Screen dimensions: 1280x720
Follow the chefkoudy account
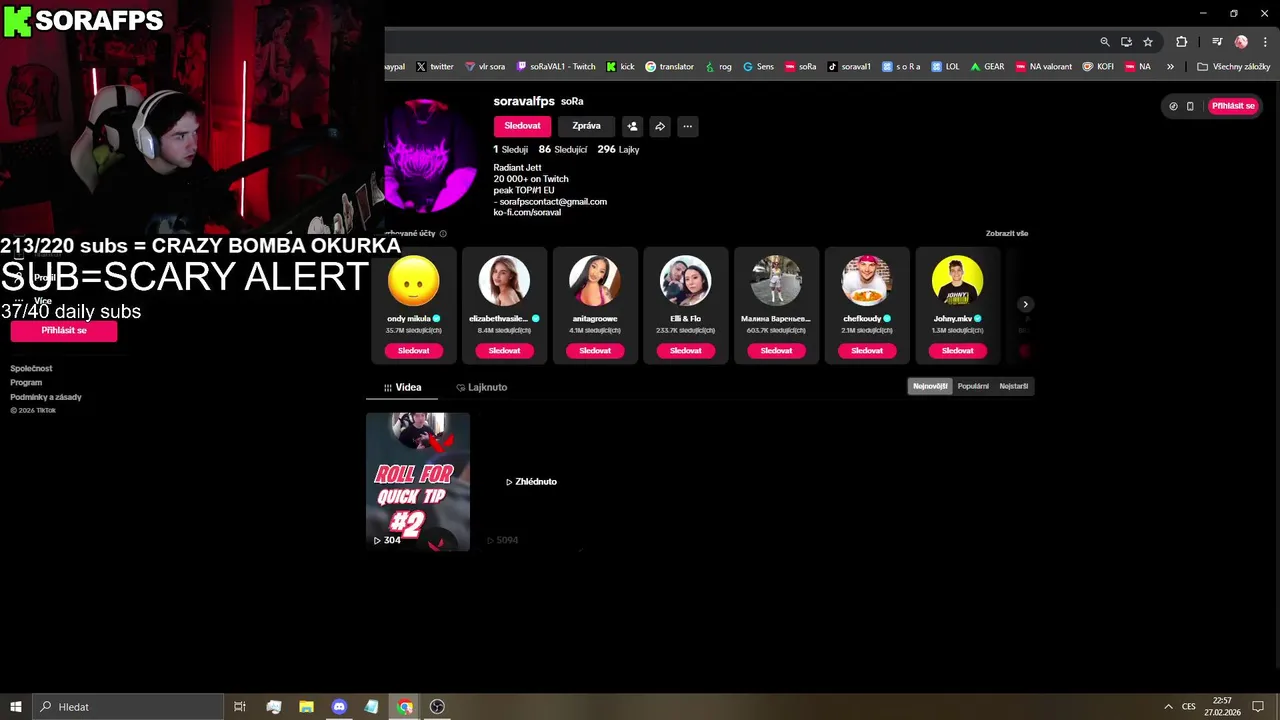[867, 350]
